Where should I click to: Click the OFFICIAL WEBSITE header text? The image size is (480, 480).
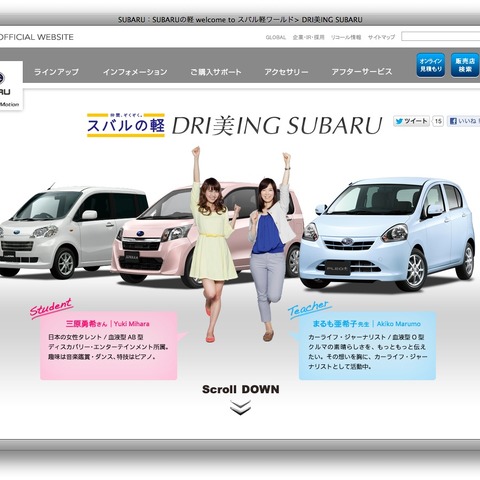point(37,37)
